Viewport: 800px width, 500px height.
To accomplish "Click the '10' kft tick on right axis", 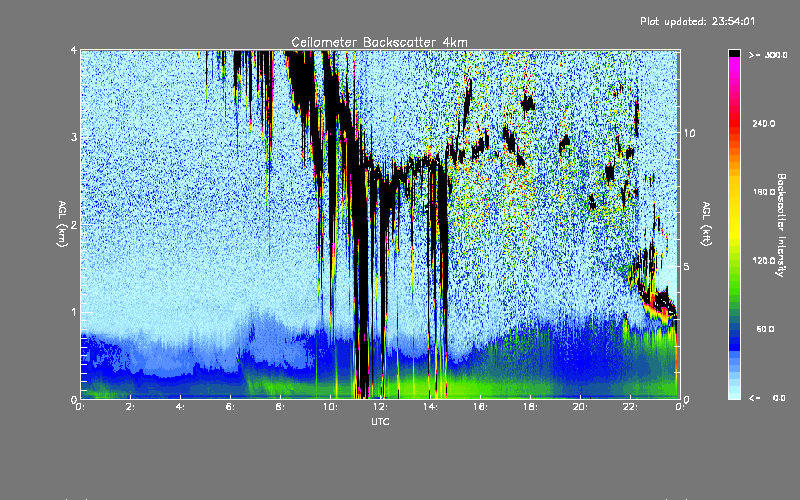I will (x=689, y=133).
